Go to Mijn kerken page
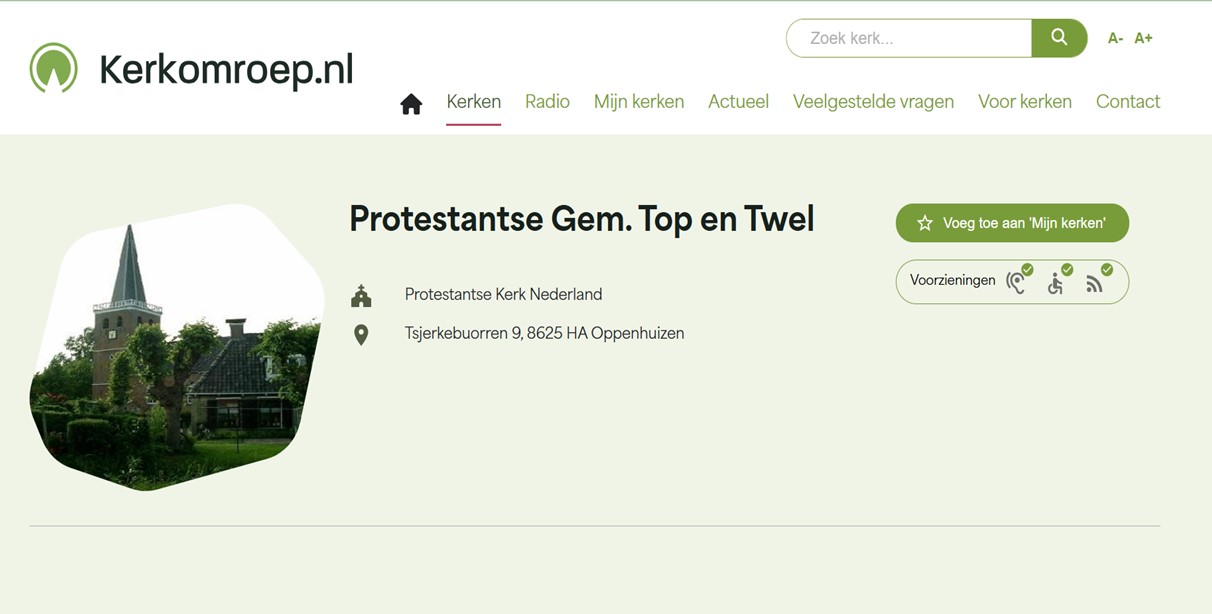1212x614 pixels. click(639, 101)
